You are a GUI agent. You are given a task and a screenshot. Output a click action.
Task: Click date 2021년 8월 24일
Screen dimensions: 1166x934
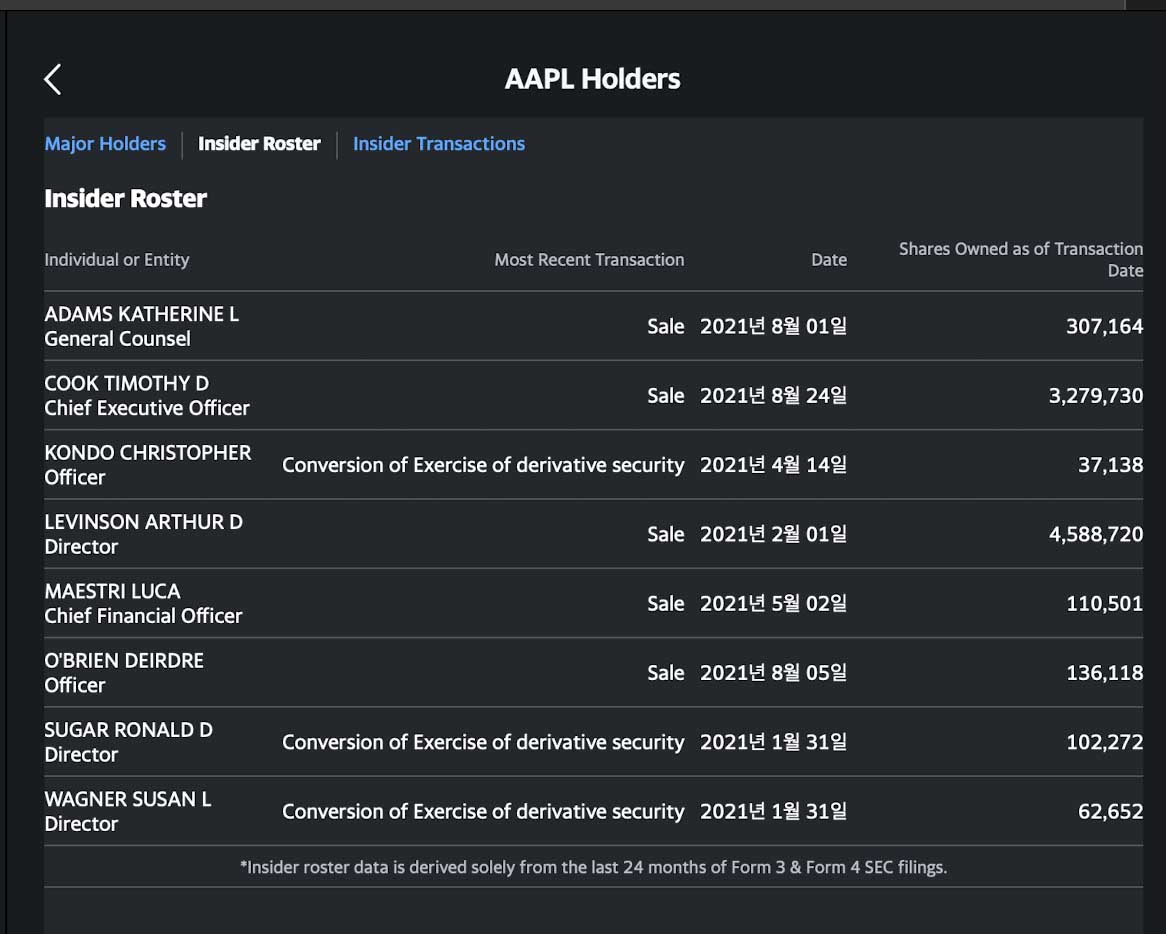[773, 396]
